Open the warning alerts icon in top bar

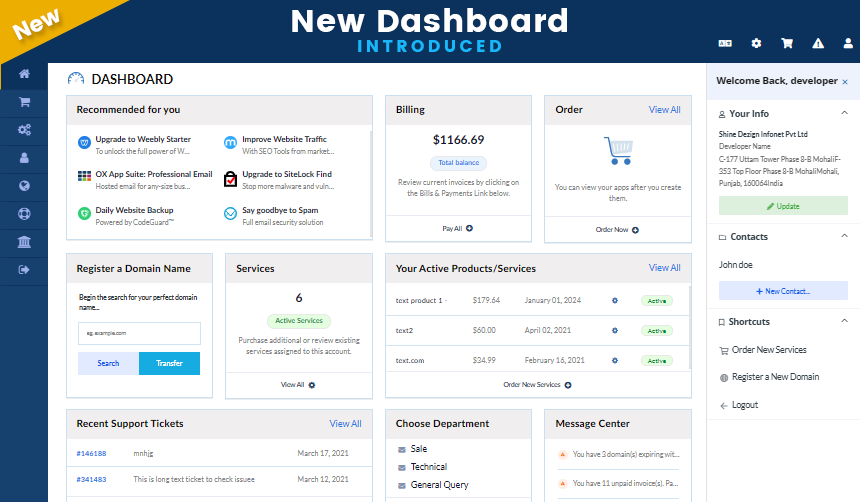click(x=818, y=43)
